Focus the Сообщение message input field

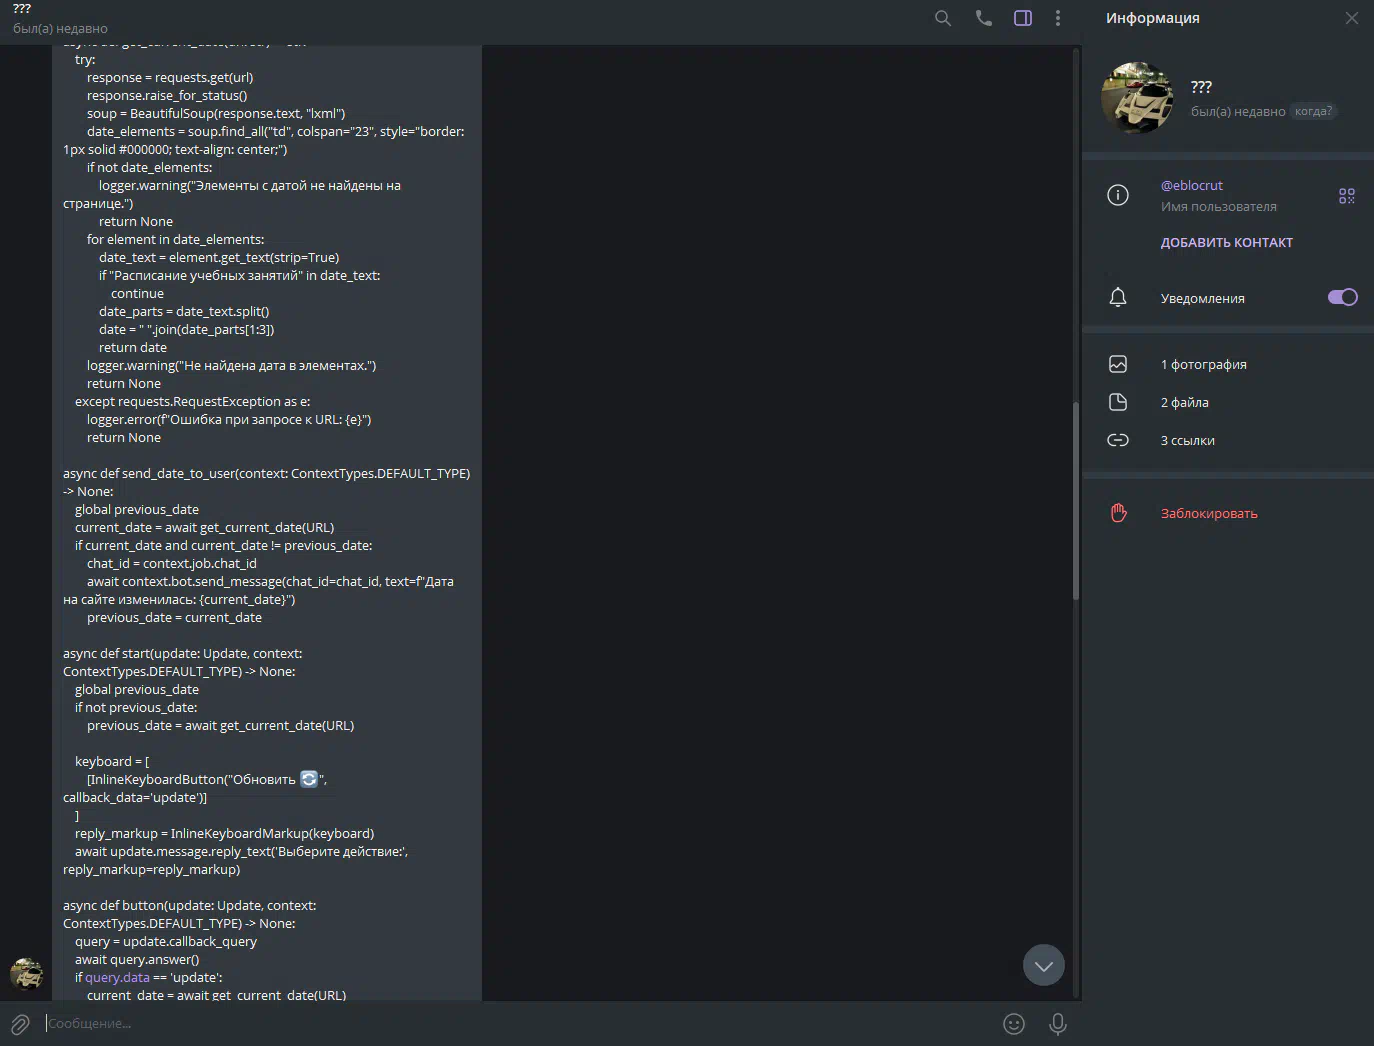(500, 1024)
